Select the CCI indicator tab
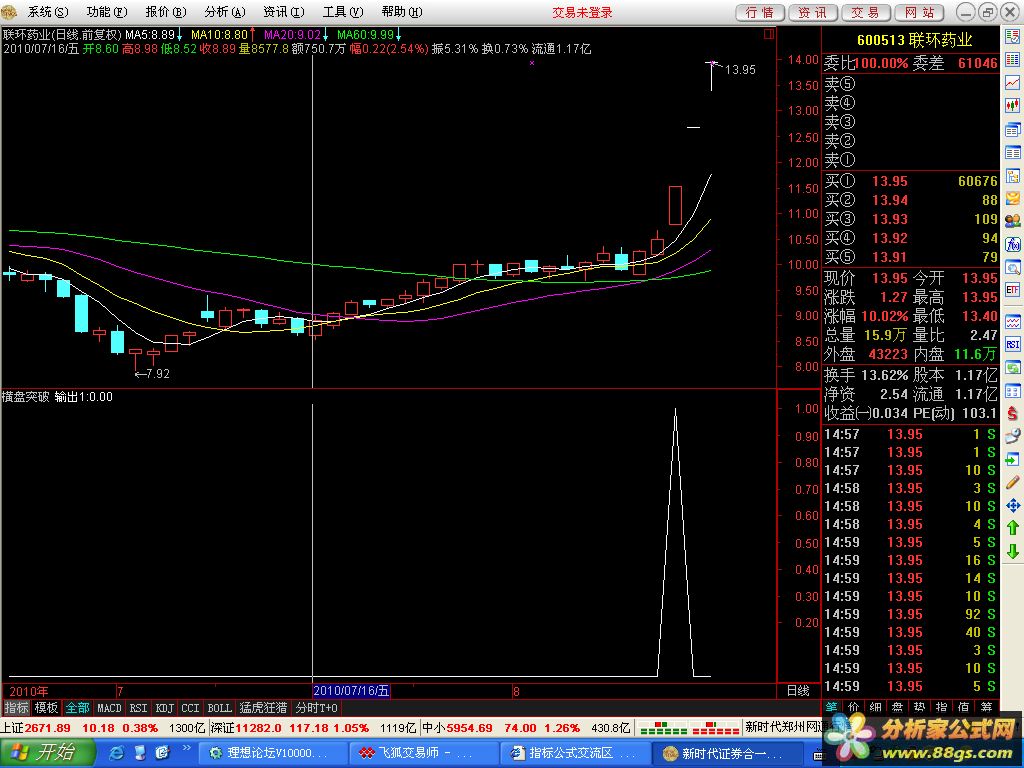 tap(190, 708)
